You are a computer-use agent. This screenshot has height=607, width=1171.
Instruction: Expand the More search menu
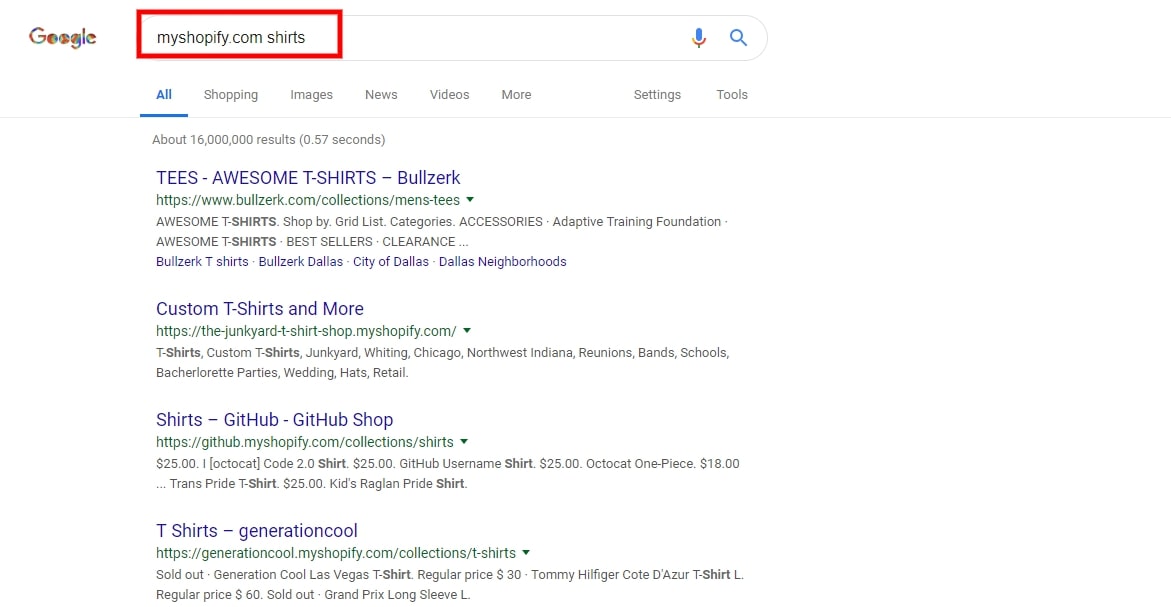[516, 95]
